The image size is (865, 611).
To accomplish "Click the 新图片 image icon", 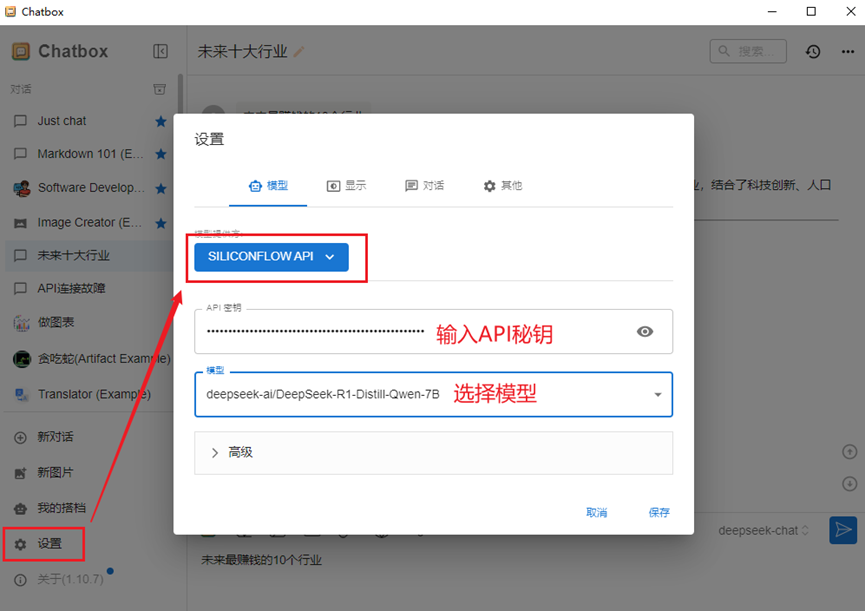I will click(x=20, y=473).
